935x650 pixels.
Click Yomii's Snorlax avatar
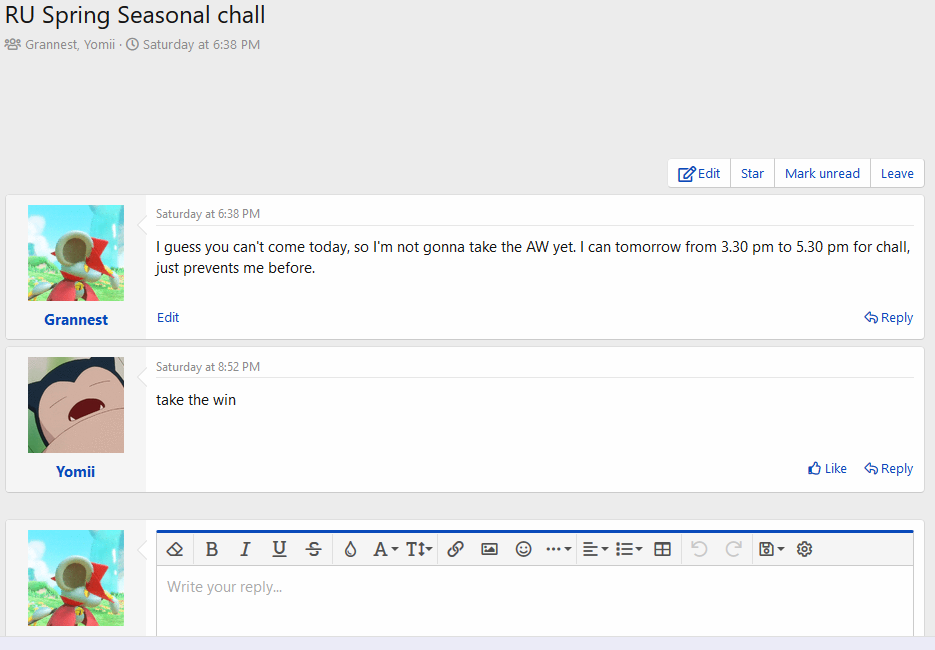coord(76,405)
